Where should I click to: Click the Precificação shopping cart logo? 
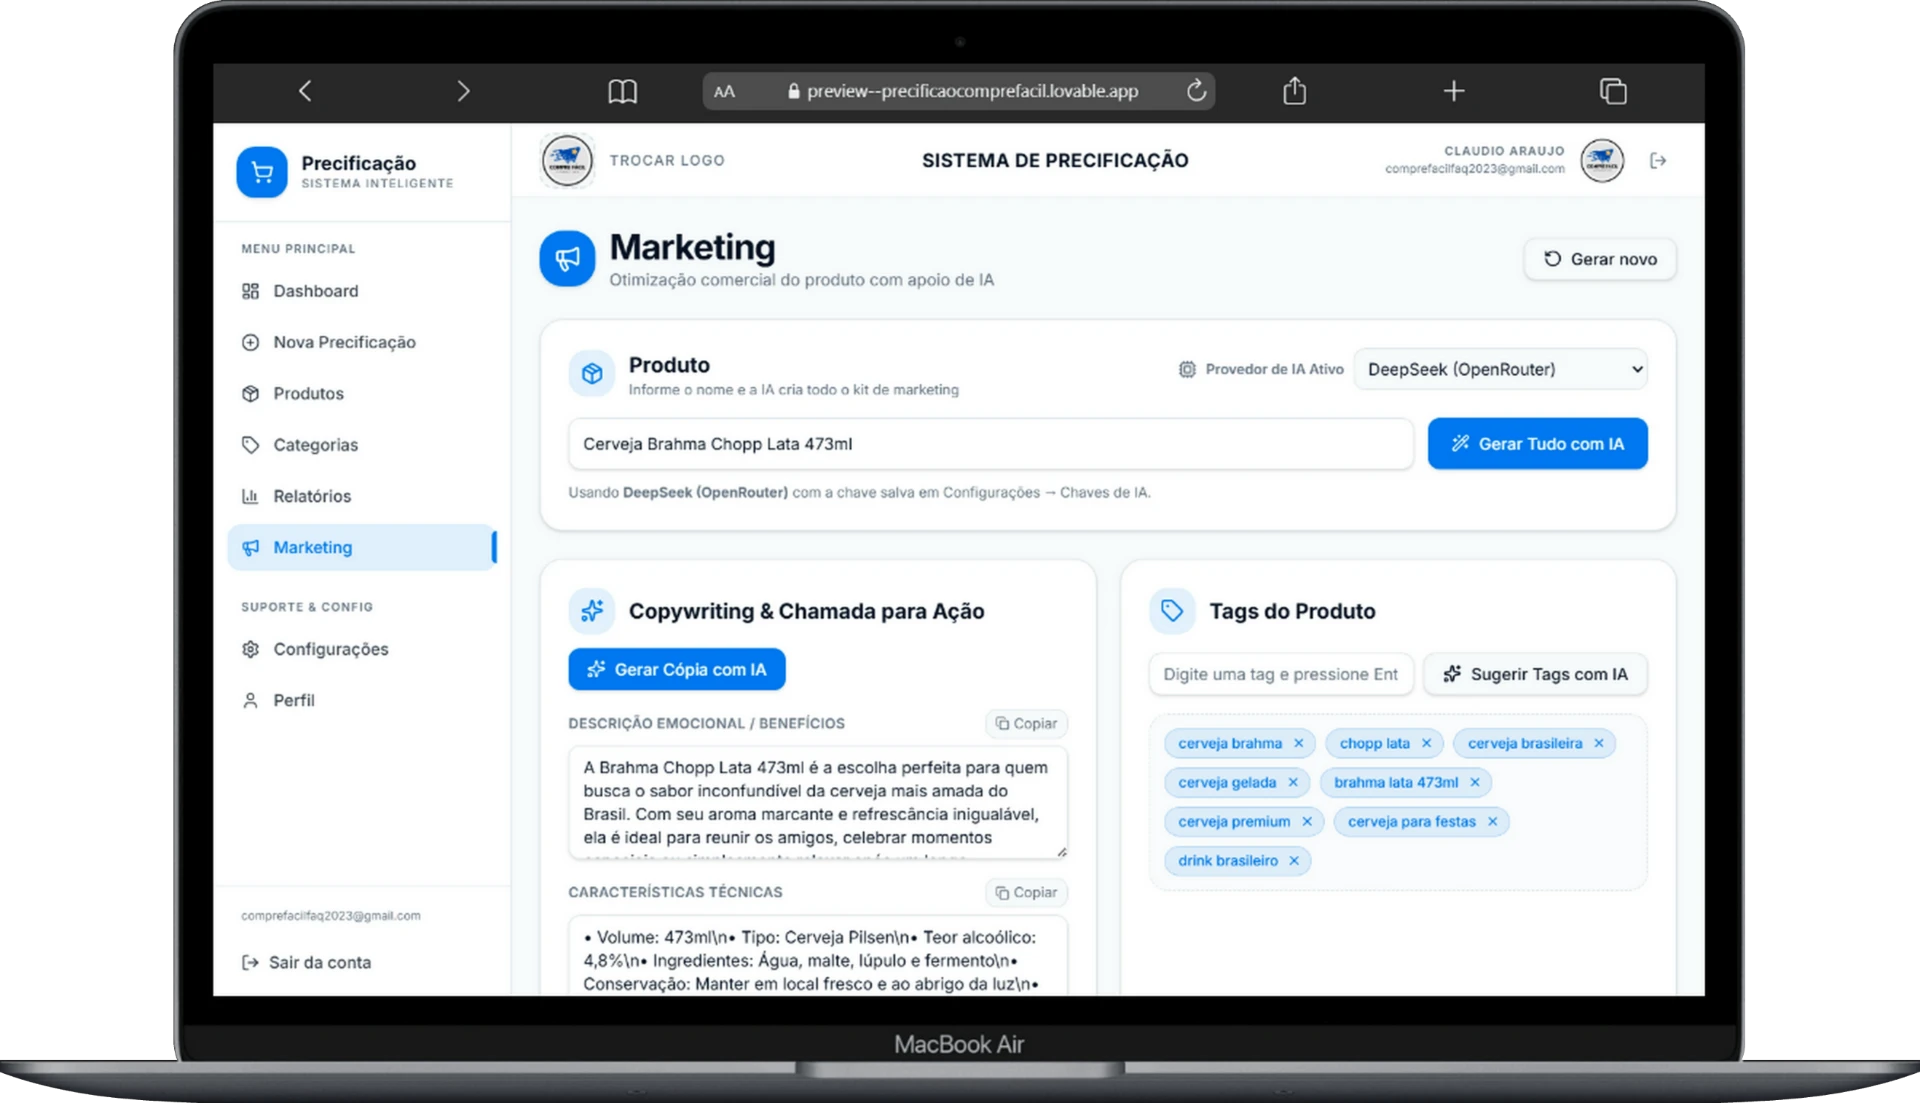coord(262,172)
